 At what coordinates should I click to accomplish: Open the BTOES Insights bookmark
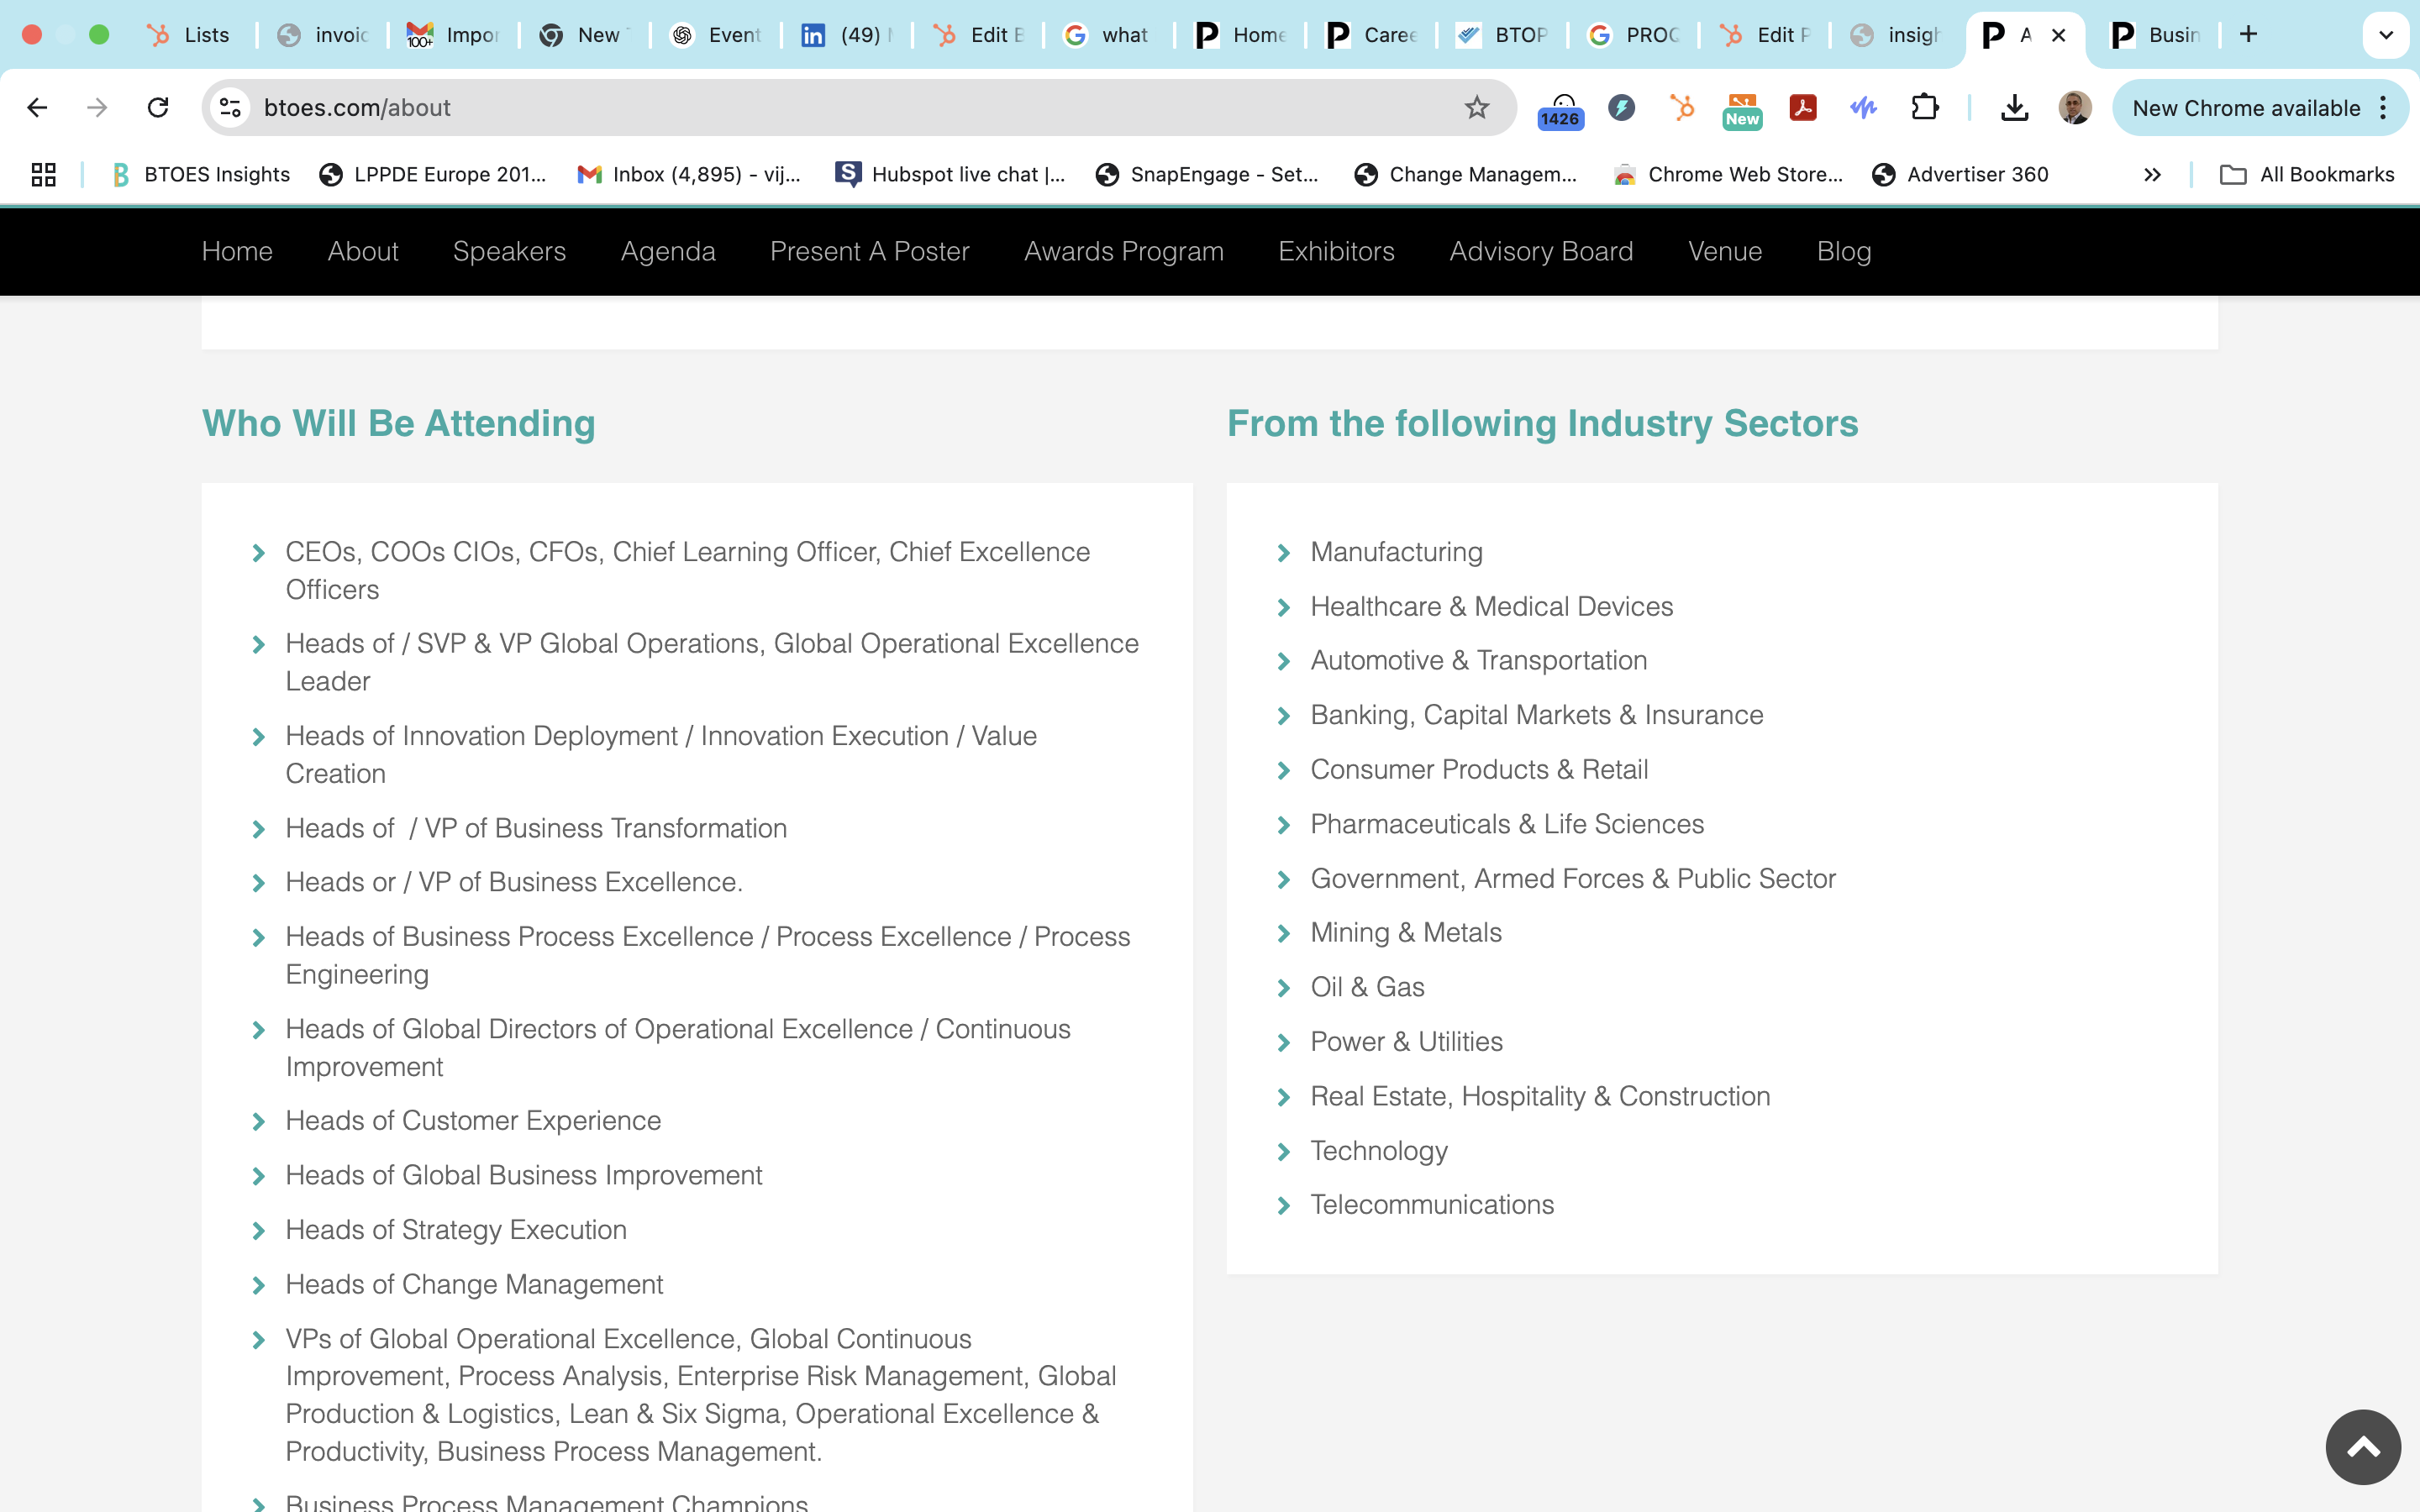(202, 175)
